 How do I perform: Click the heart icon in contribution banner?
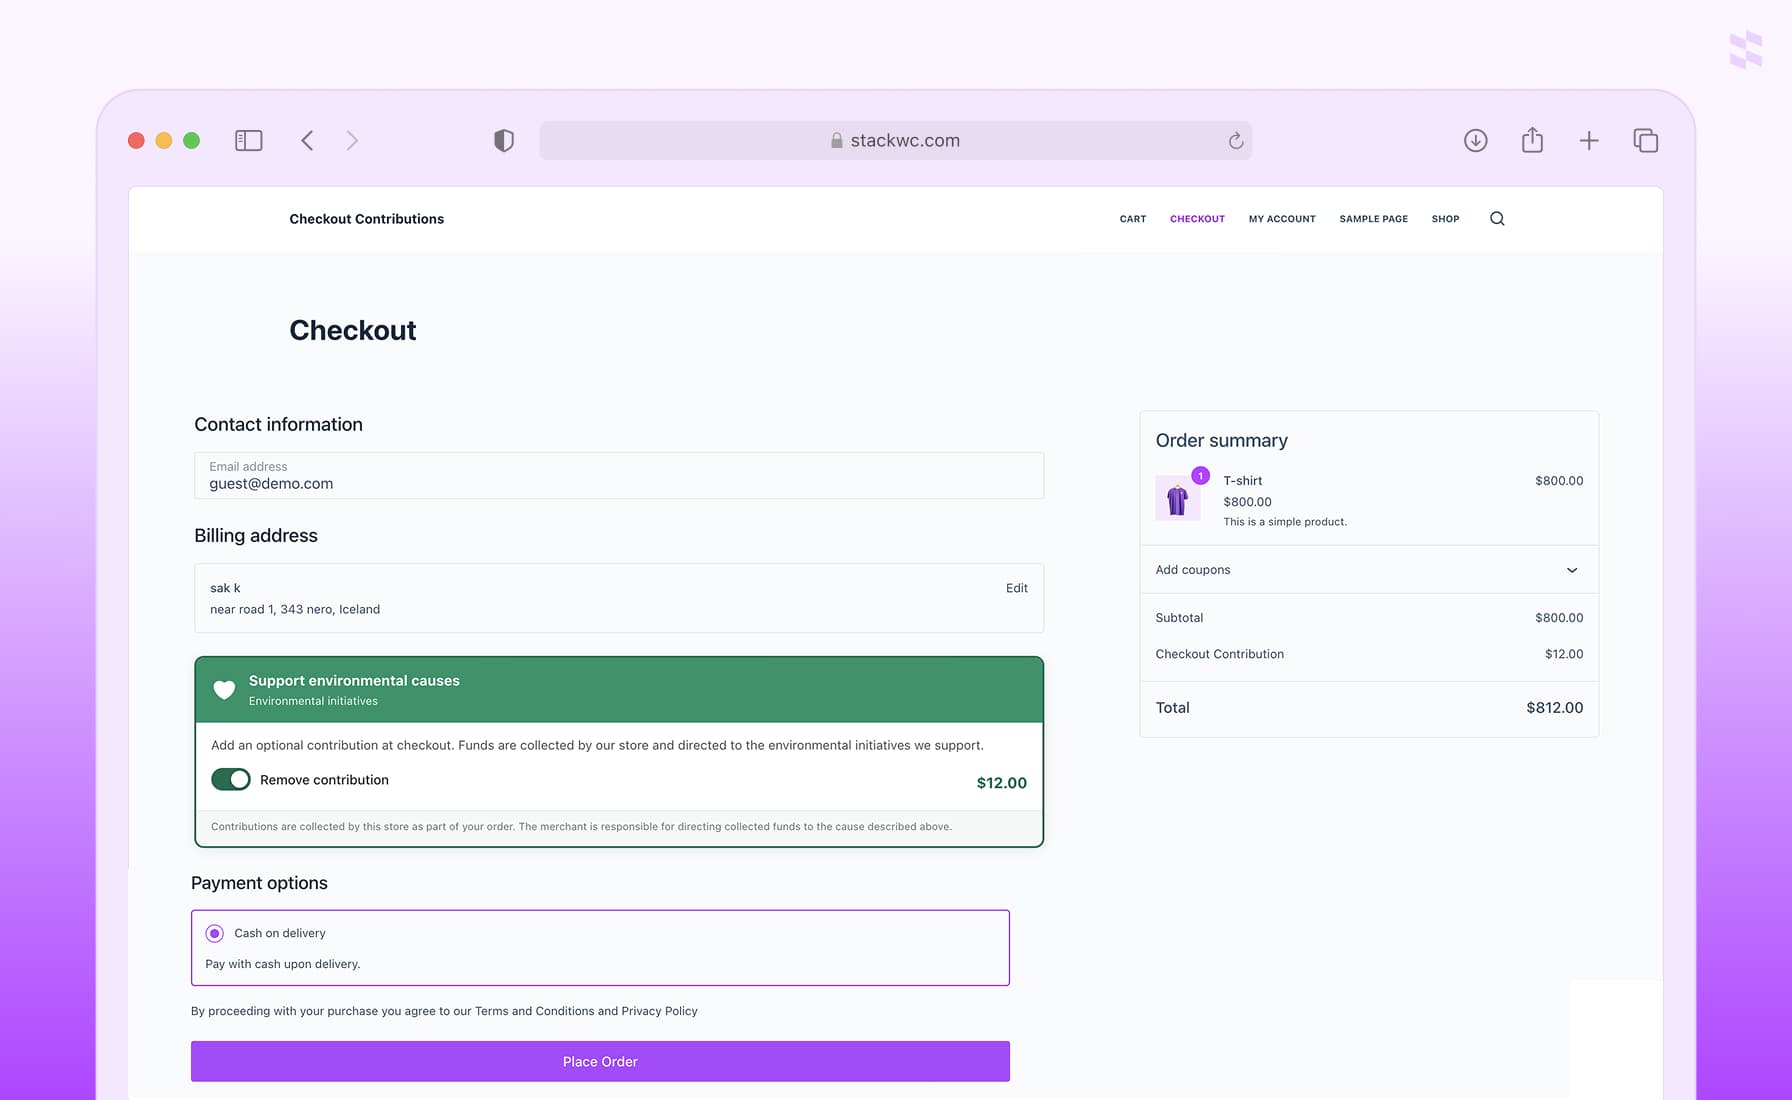[x=224, y=690]
